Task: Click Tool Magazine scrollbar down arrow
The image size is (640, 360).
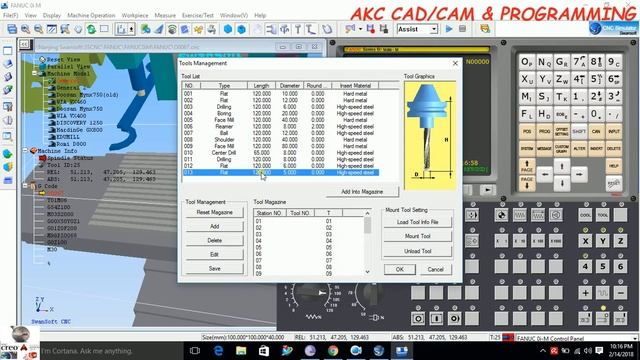Action: [367, 272]
